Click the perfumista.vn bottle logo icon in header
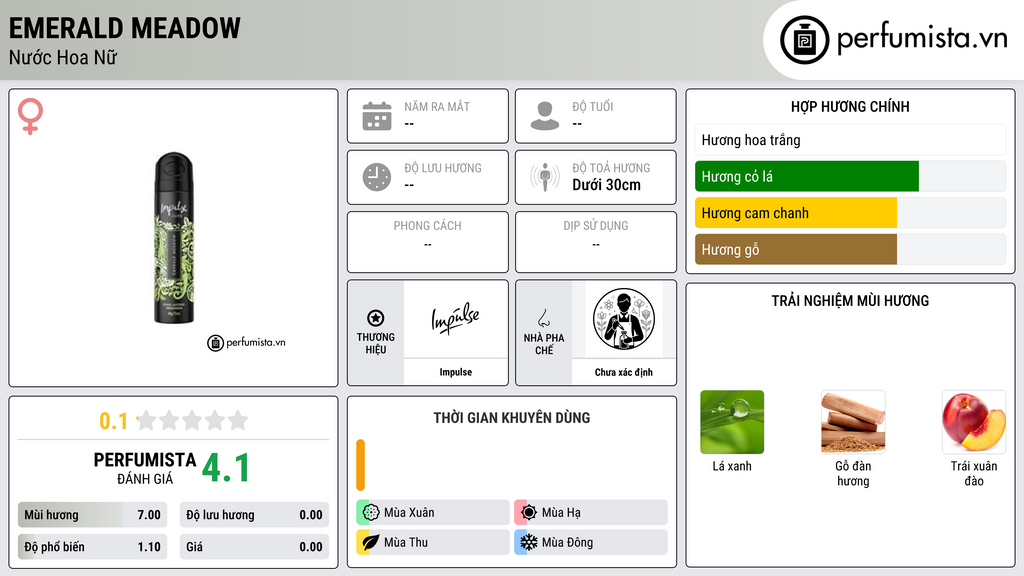The width and height of the screenshot is (1024, 576). 805,40
